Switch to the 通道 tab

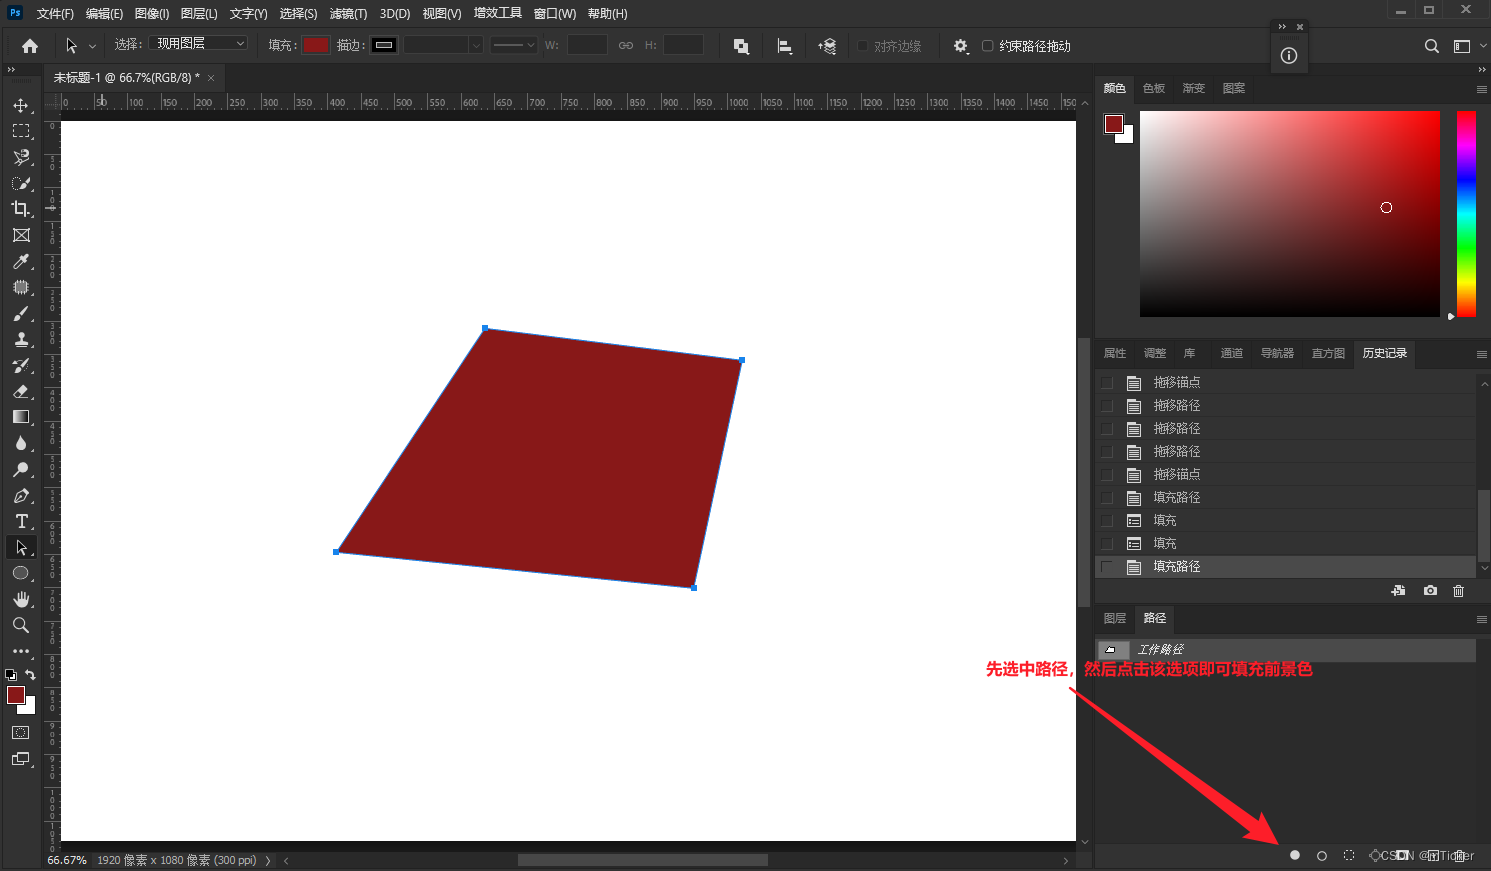pos(1232,353)
